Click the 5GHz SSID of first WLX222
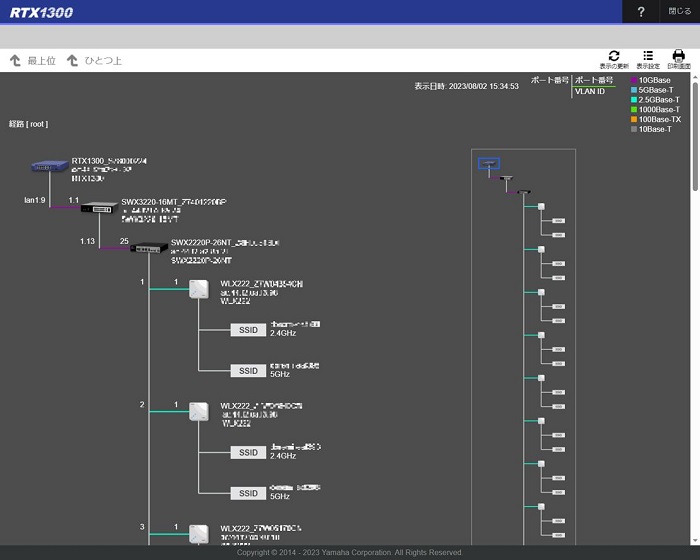The image size is (700, 560). click(x=248, y=371)
